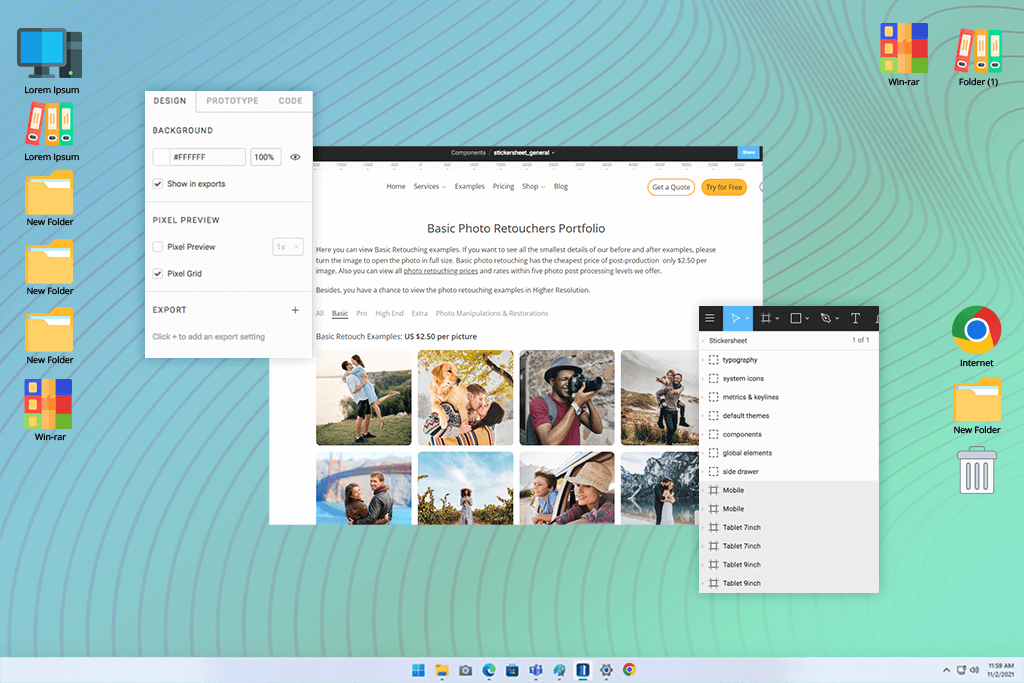This screenshot has height=683, width=1024.
Task: Click the system icons frame icon
Action: tap(713, 379)
